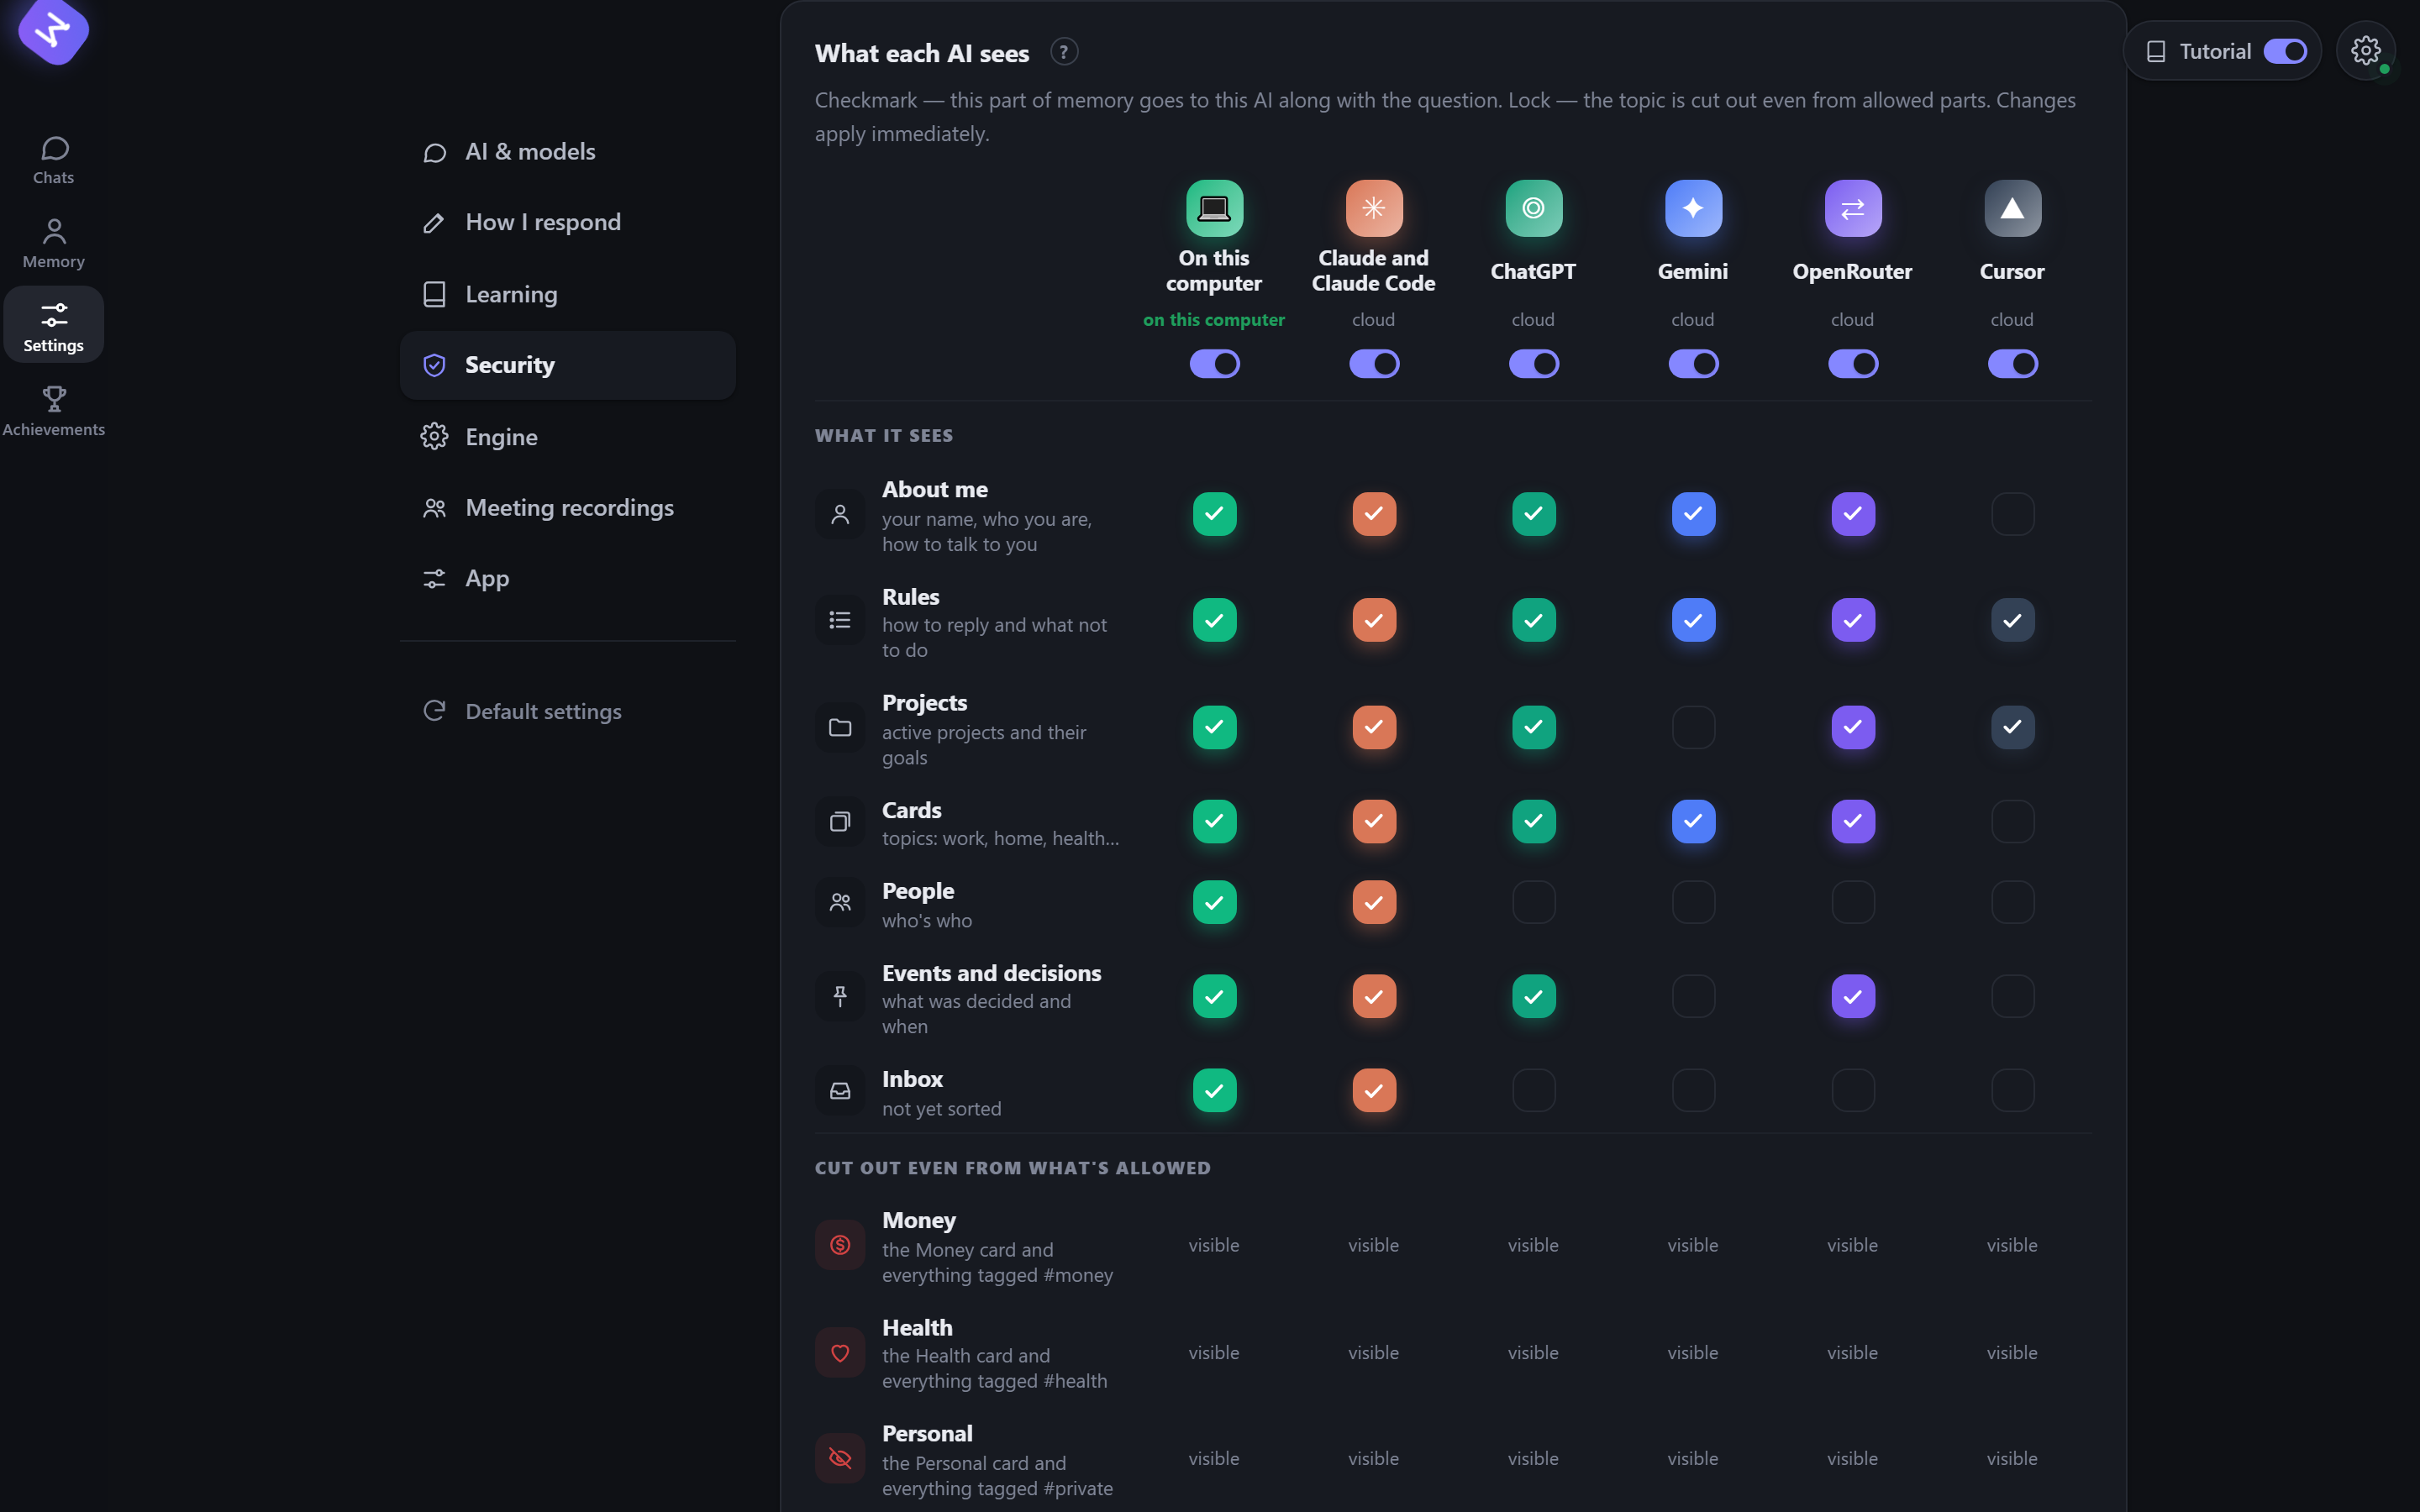Open the Chats sidebar icon

pos(54,161)
